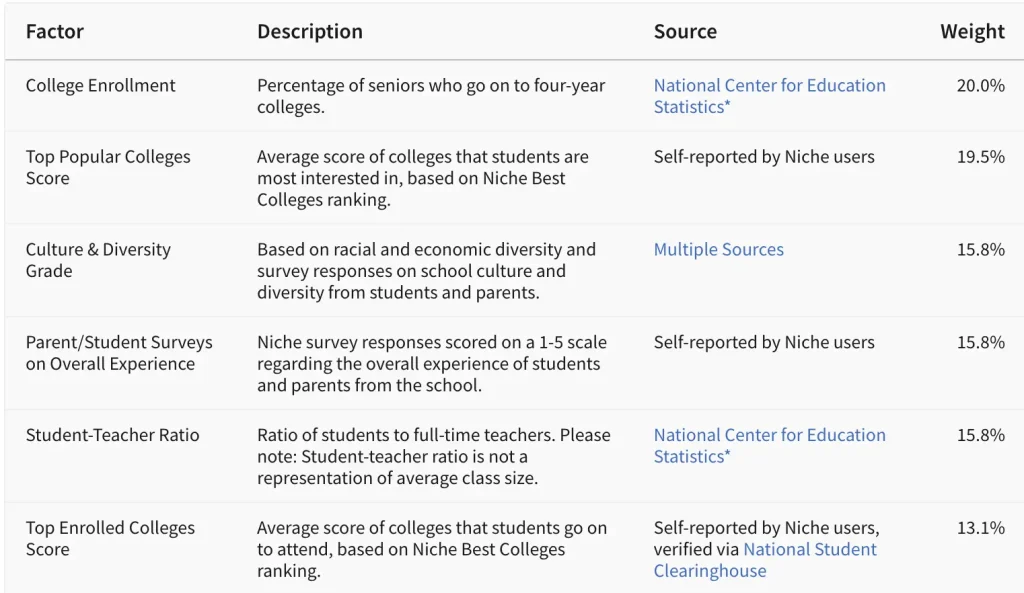The width and height of the screenshot is (1024, 593).
Task: Click the Factor column header
Action: [55, 31]
